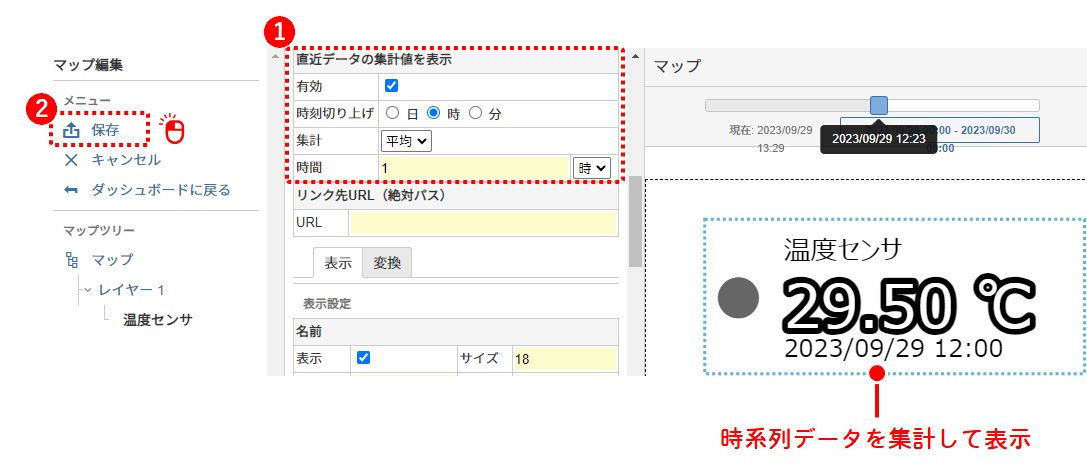Open マップ in the map tree
The height and width of the screenshot is (466, 1087).
112,260
